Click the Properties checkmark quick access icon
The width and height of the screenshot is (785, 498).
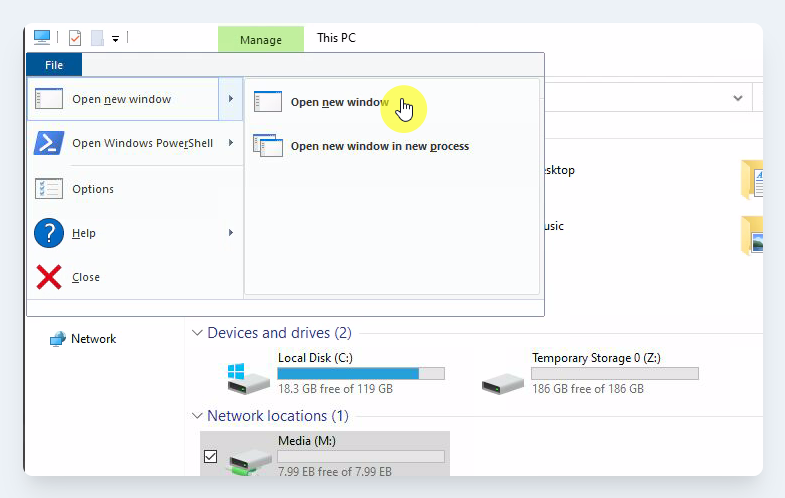pos(75,38)
